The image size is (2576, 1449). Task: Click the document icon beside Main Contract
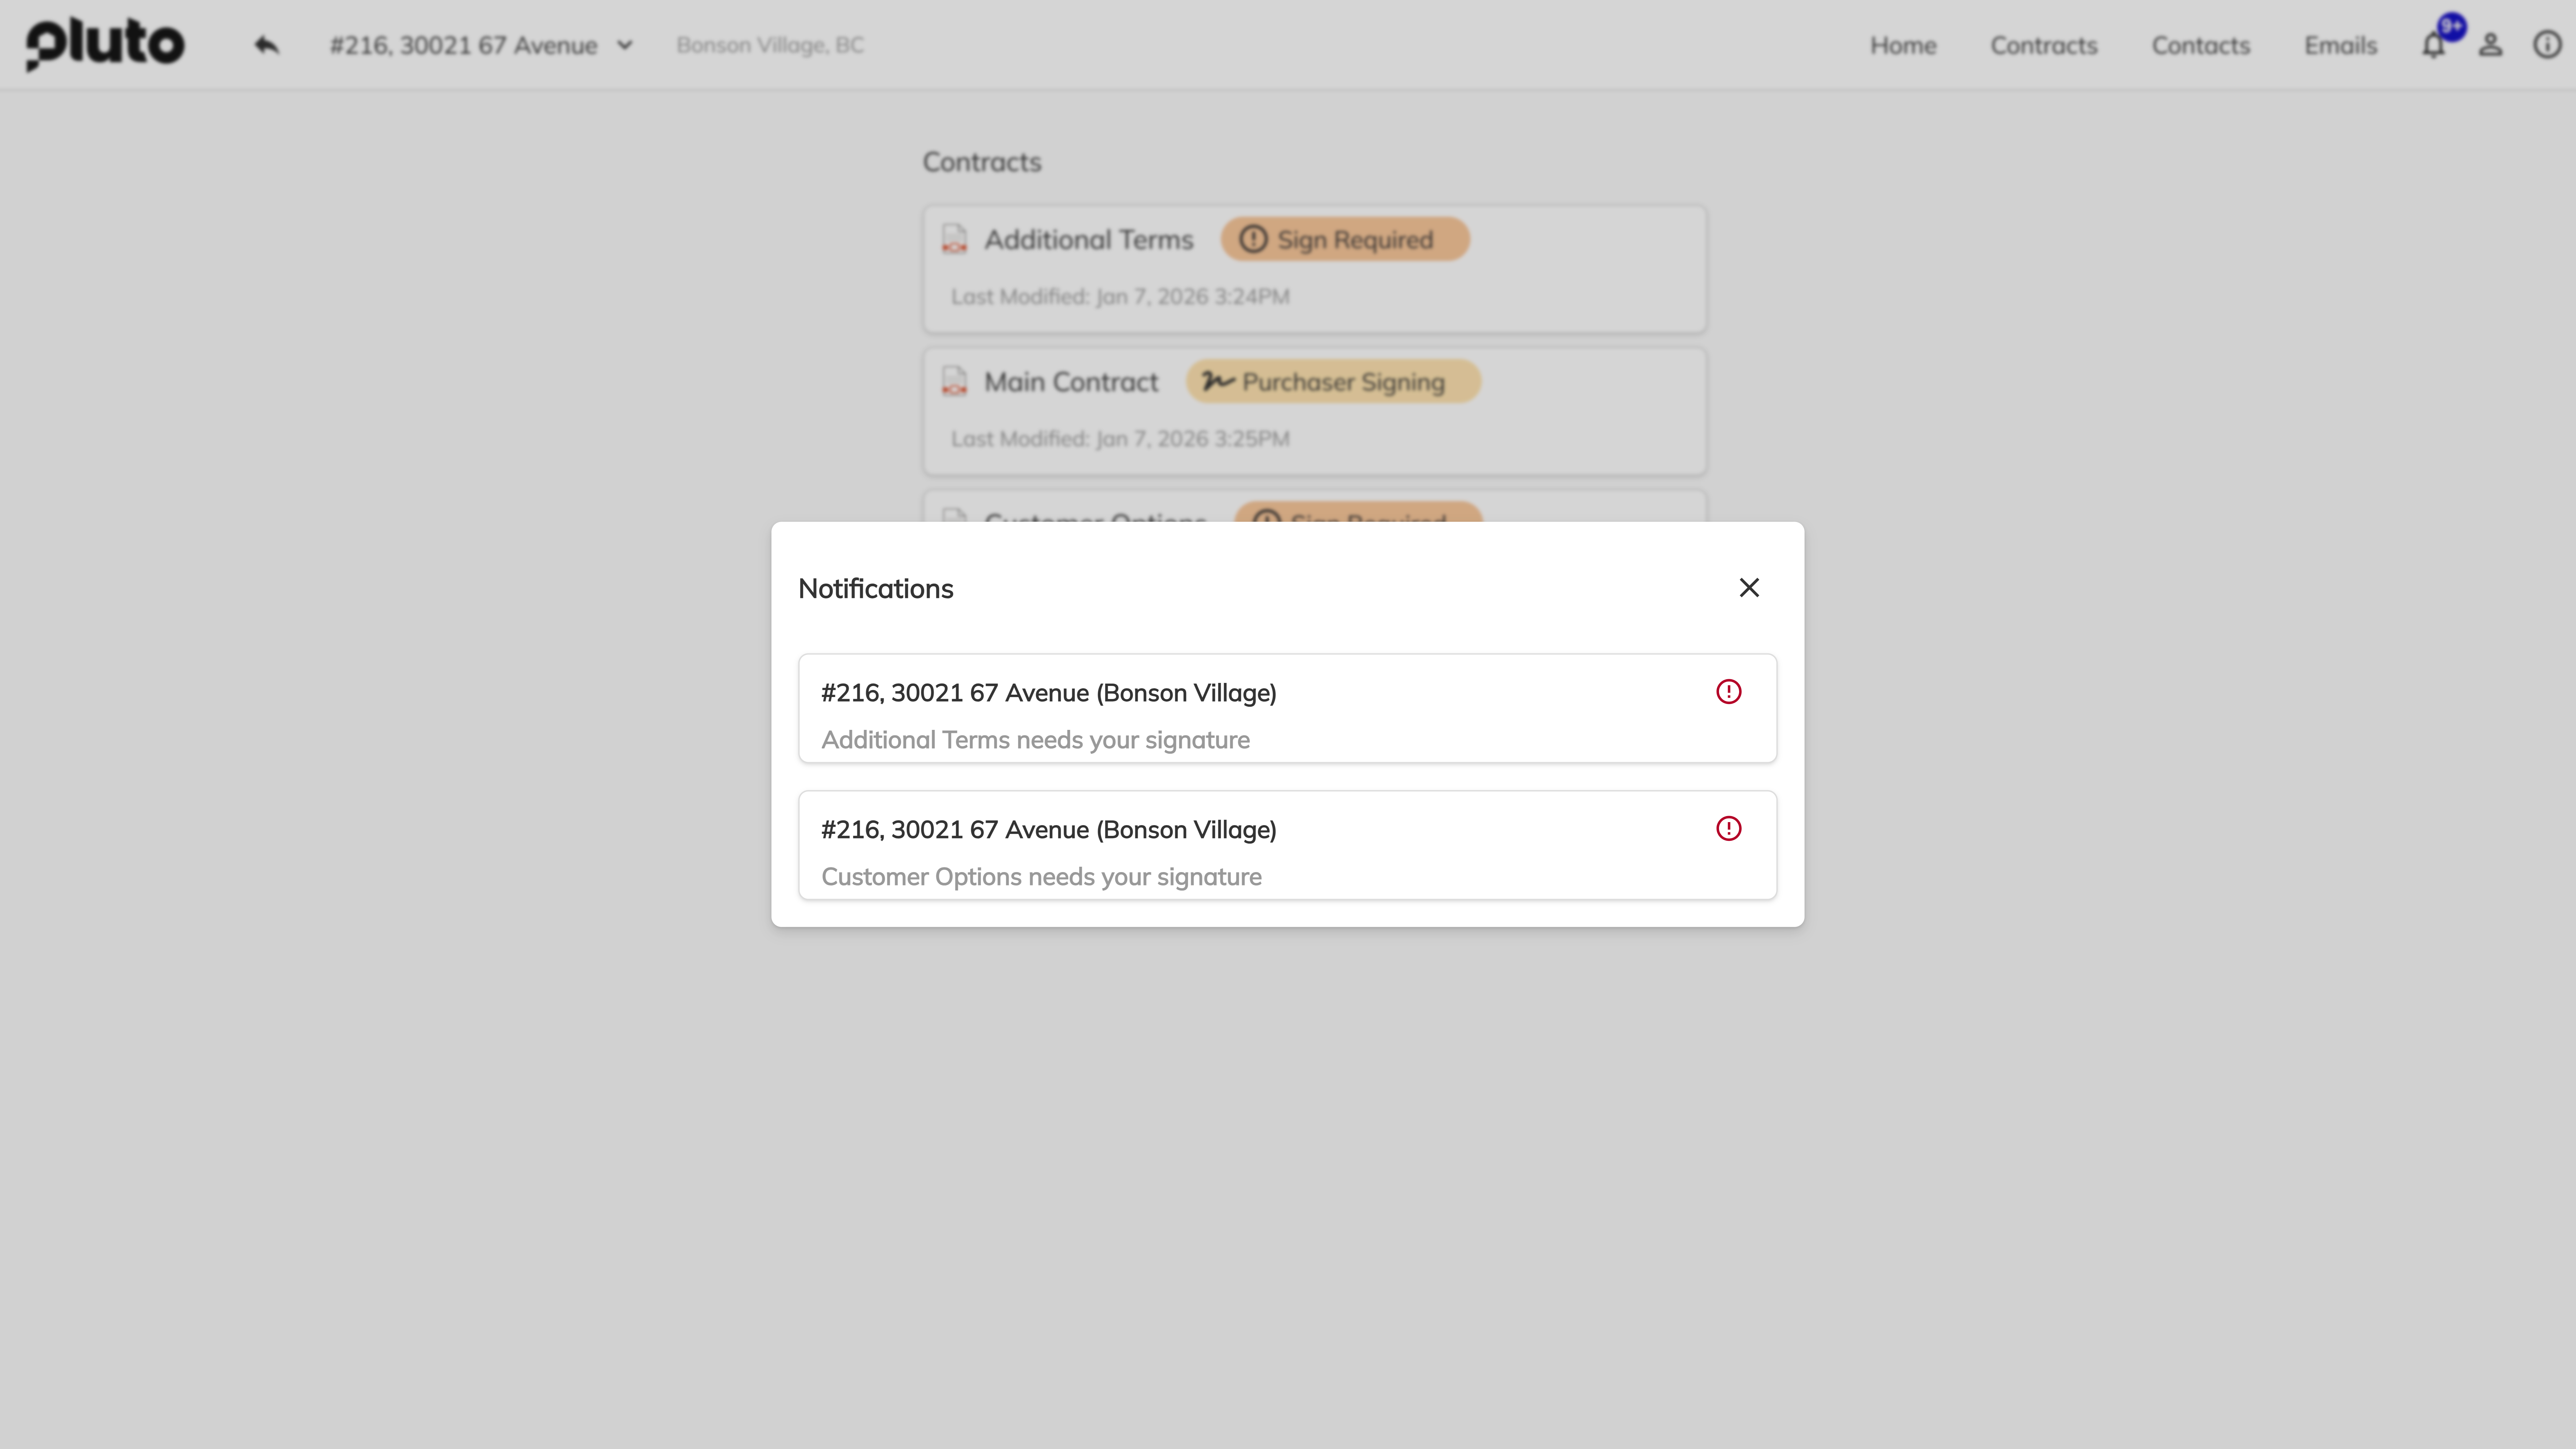click(955, 380)
